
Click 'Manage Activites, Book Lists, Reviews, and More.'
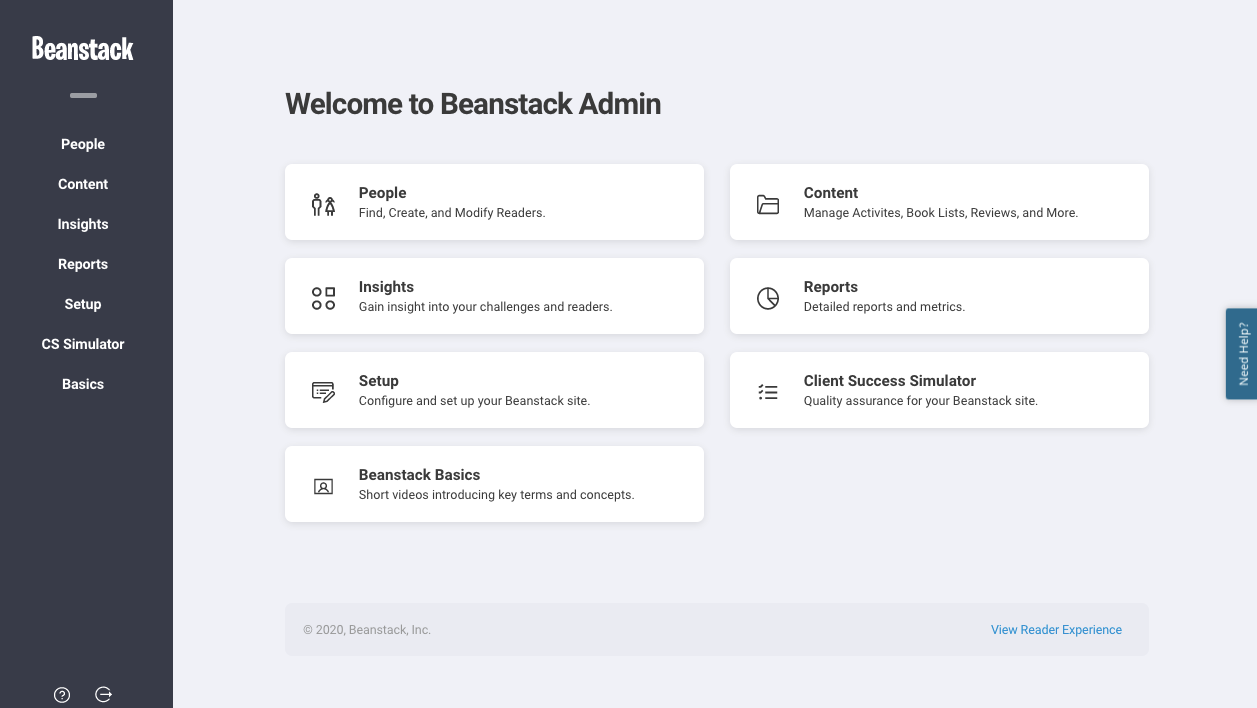pyautogui.click(x=941, y=213)
